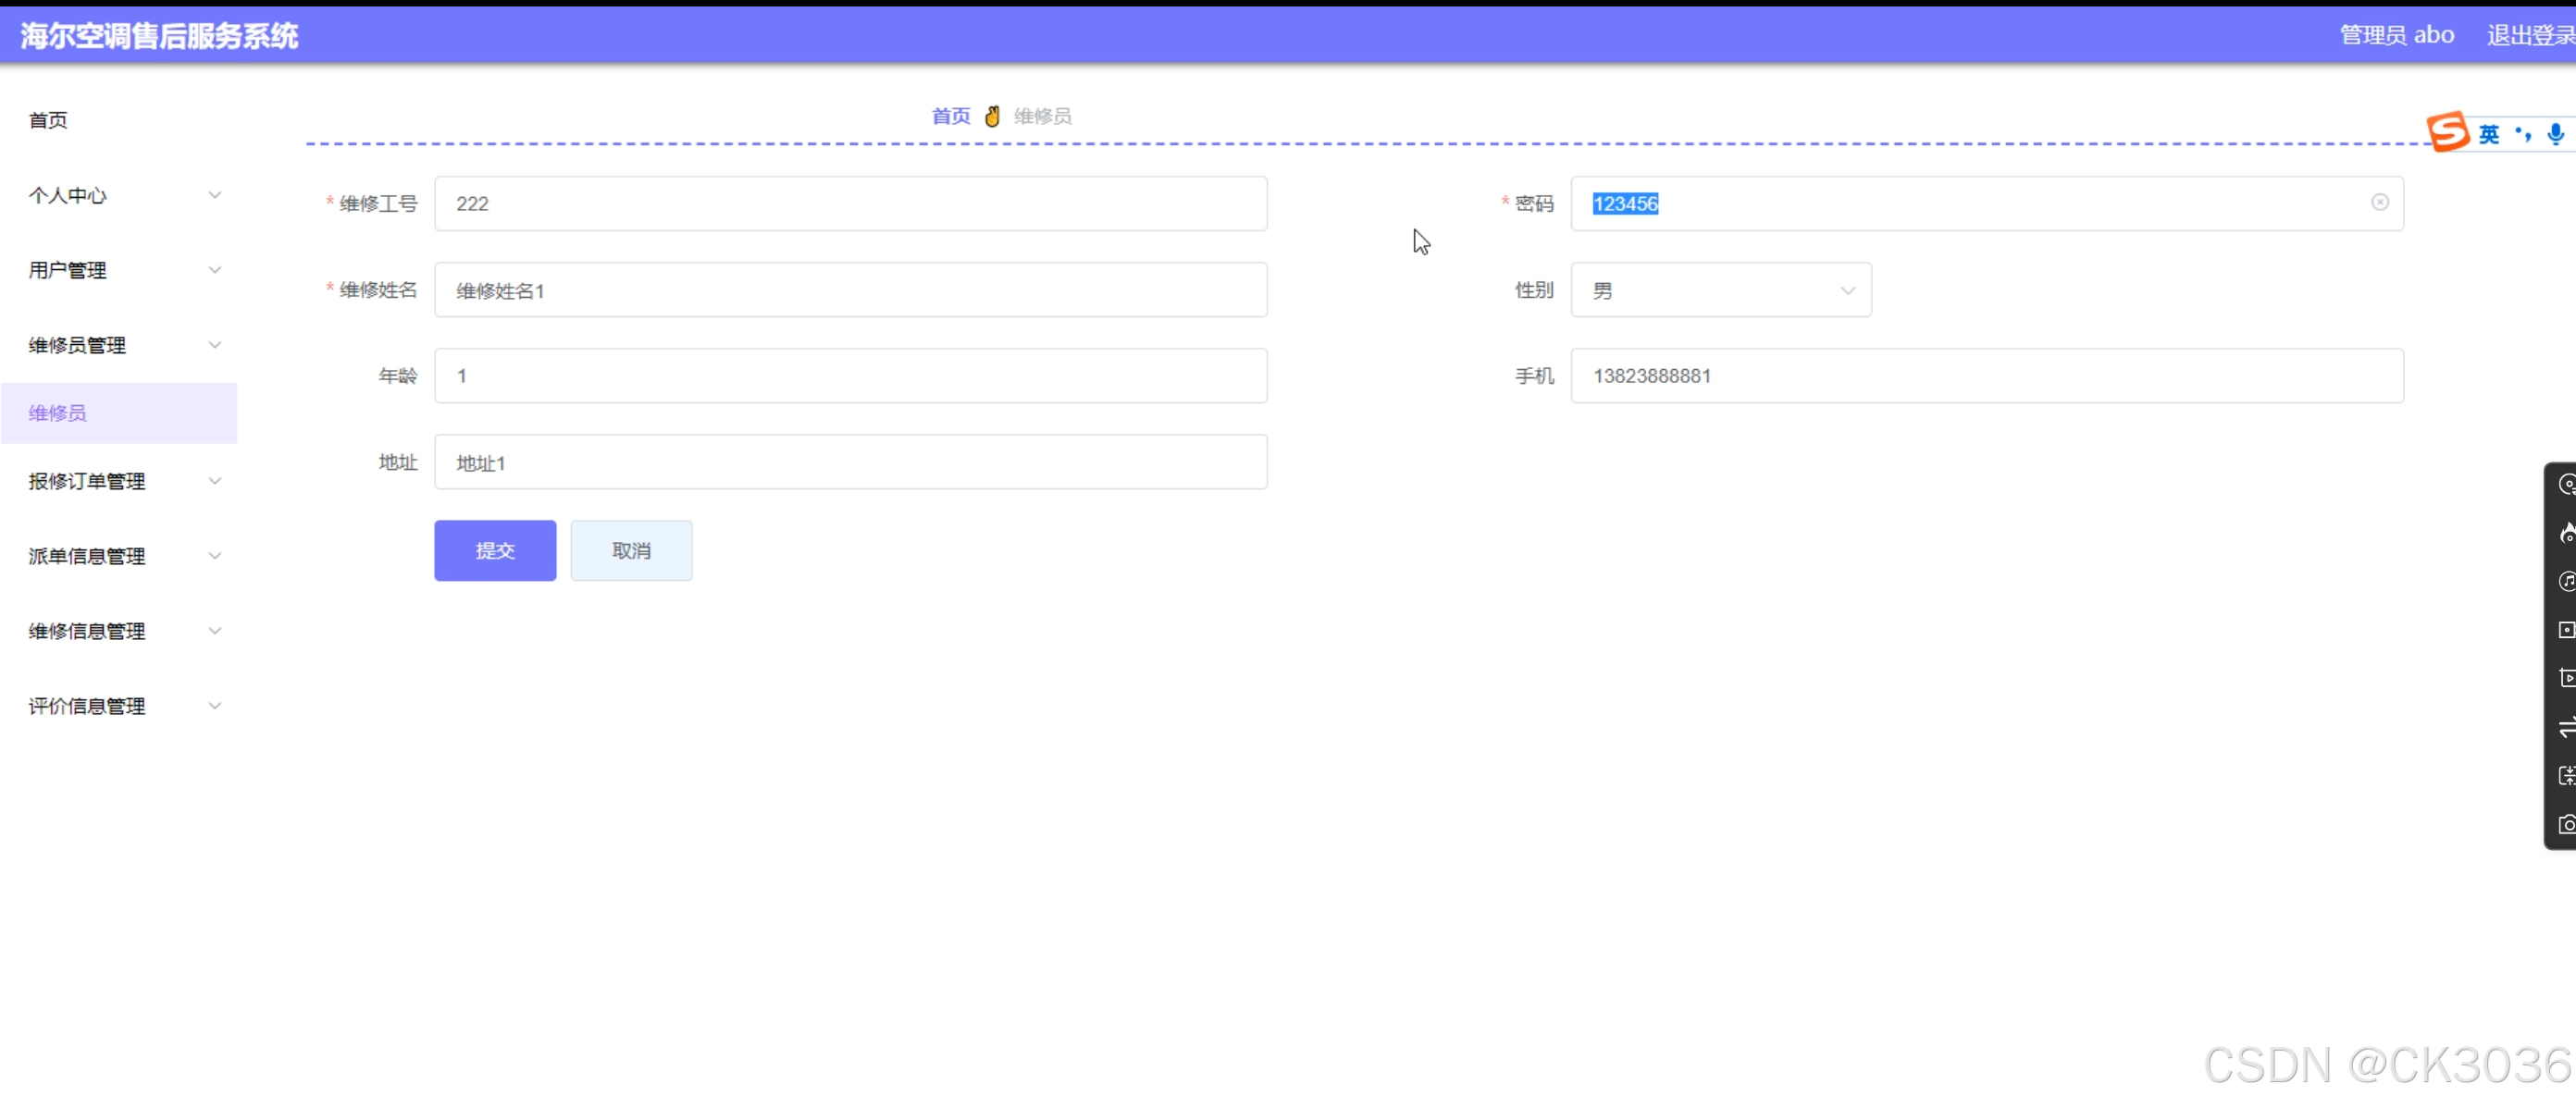The image size is (2576, 1108).
Task: Click the camera screenshot icon in side toolbar
Action: click(2566, 824)
